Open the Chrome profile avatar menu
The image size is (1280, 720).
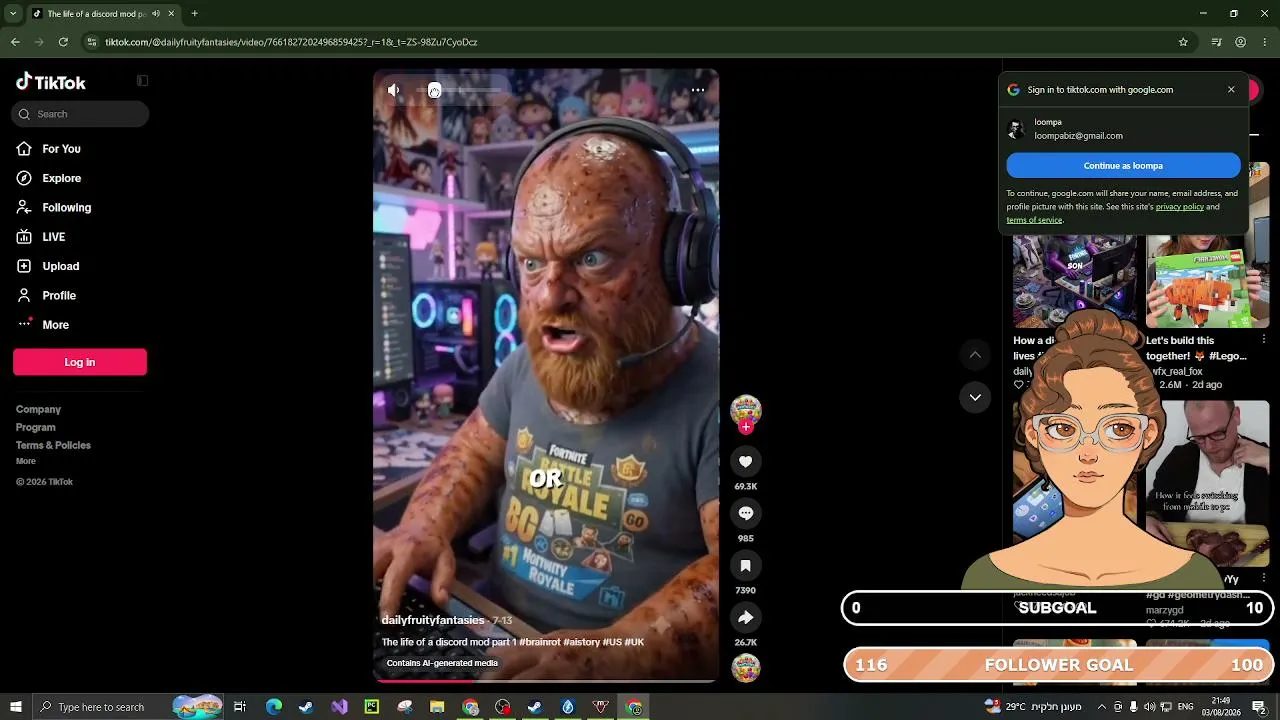1241,42
